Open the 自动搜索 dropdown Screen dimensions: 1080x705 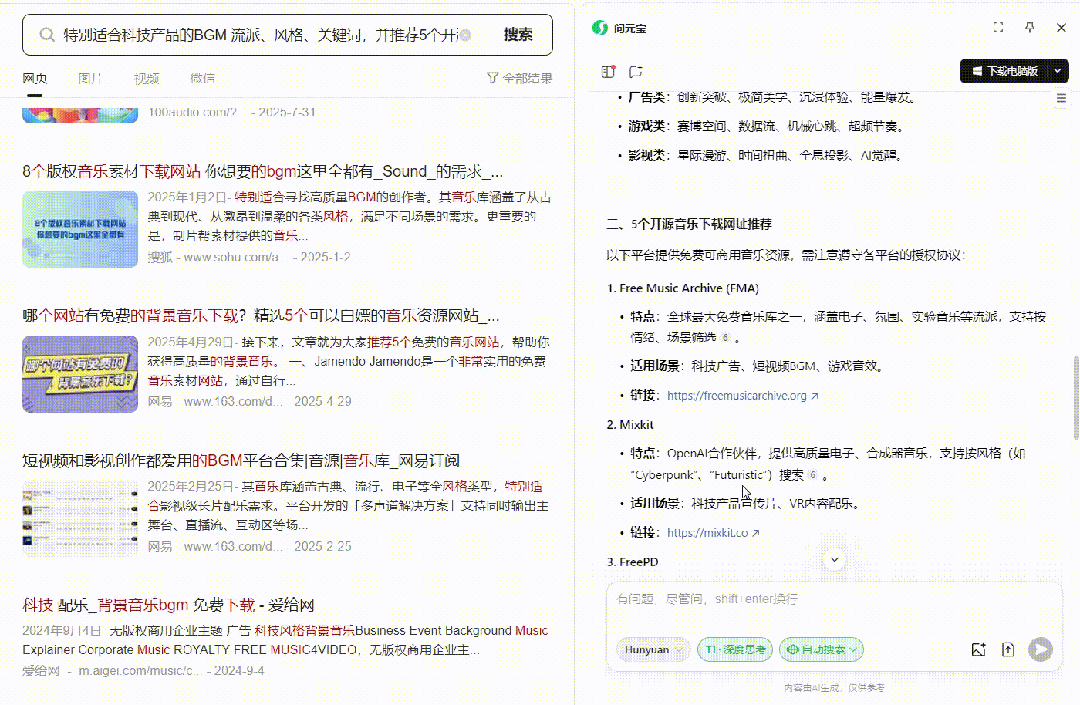pos(821,650)
